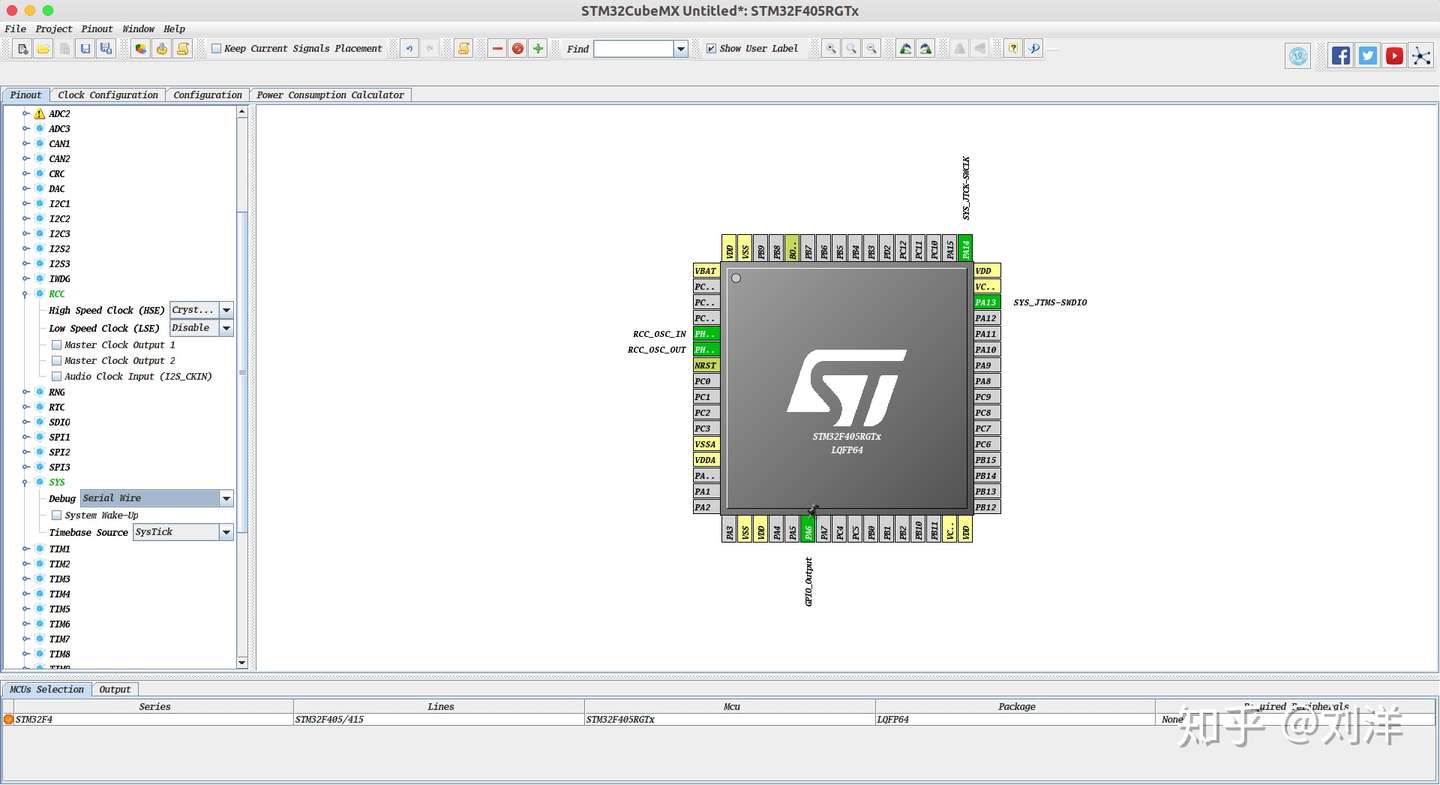Click inside the Find input field
Image resolution: width=1440 pixels, height=785 pixels.
[633, 48]
